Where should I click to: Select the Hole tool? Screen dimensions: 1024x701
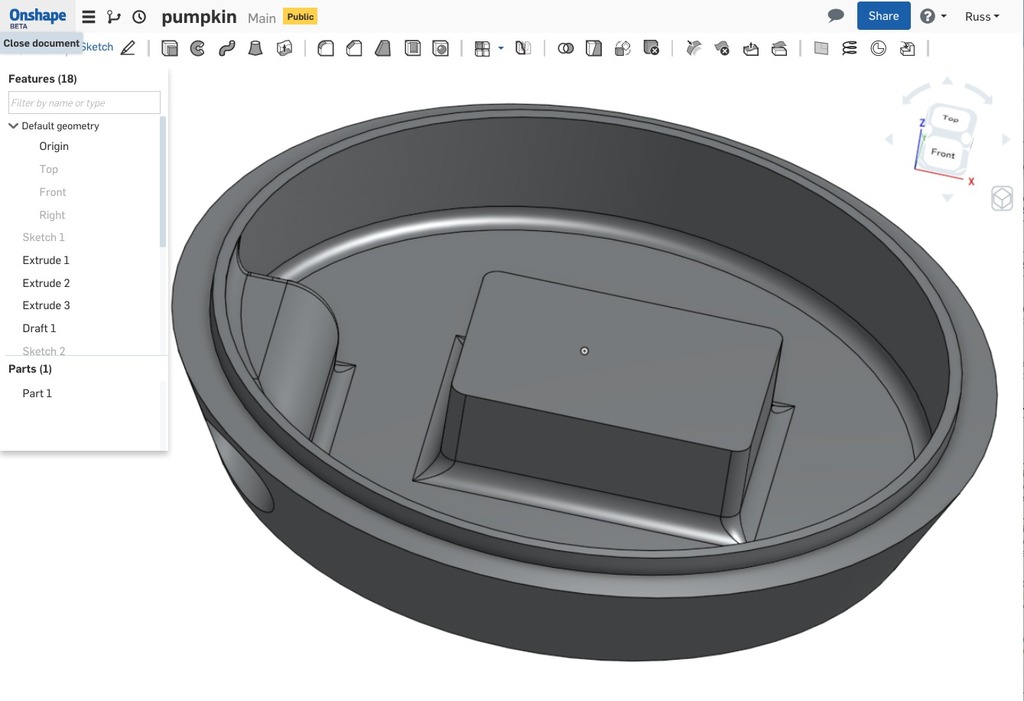point(441,48)
